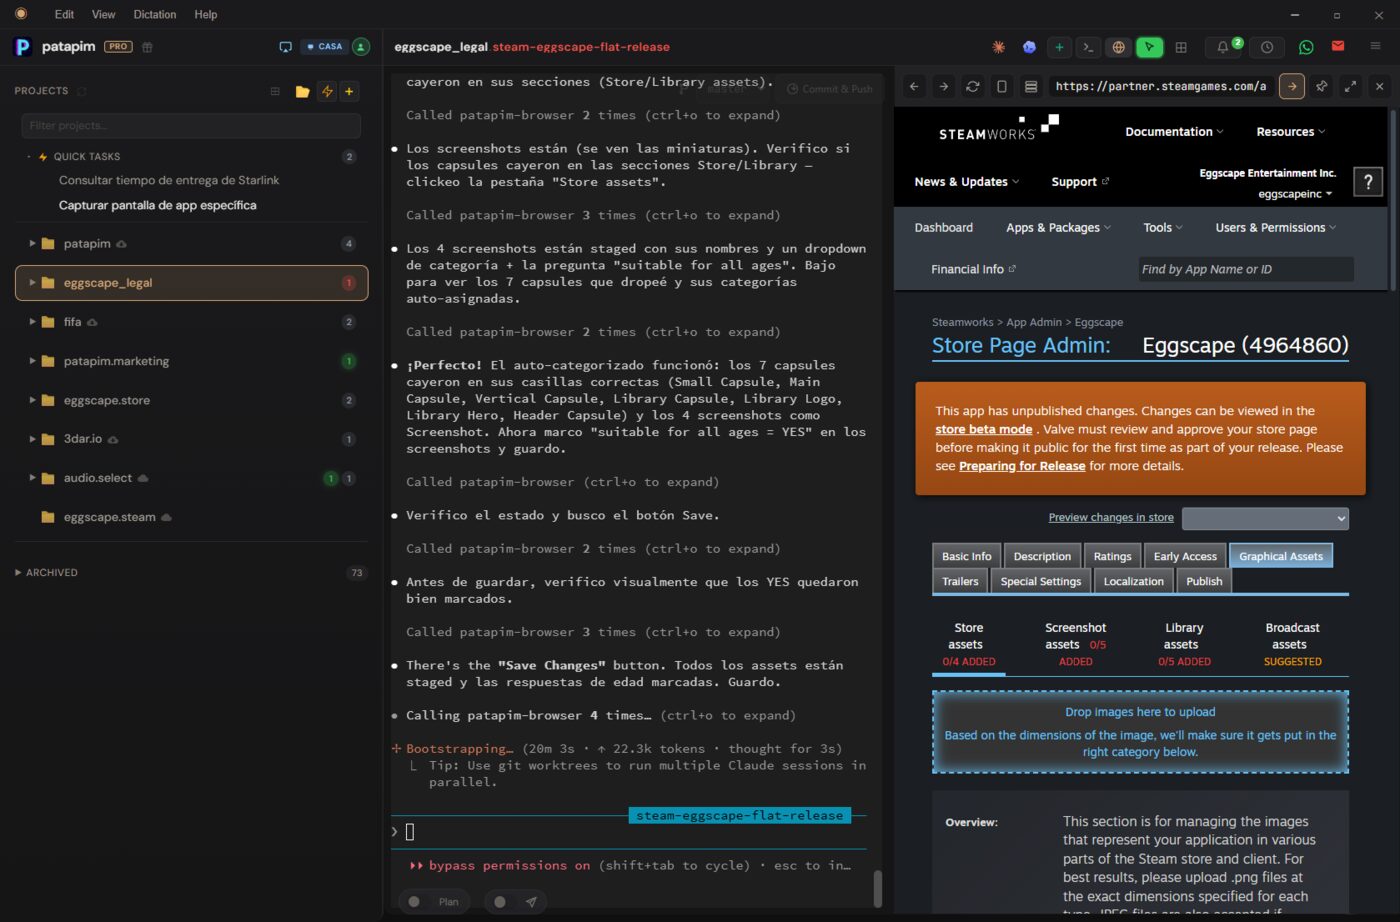Select the Library assets section

point(1184,644)
